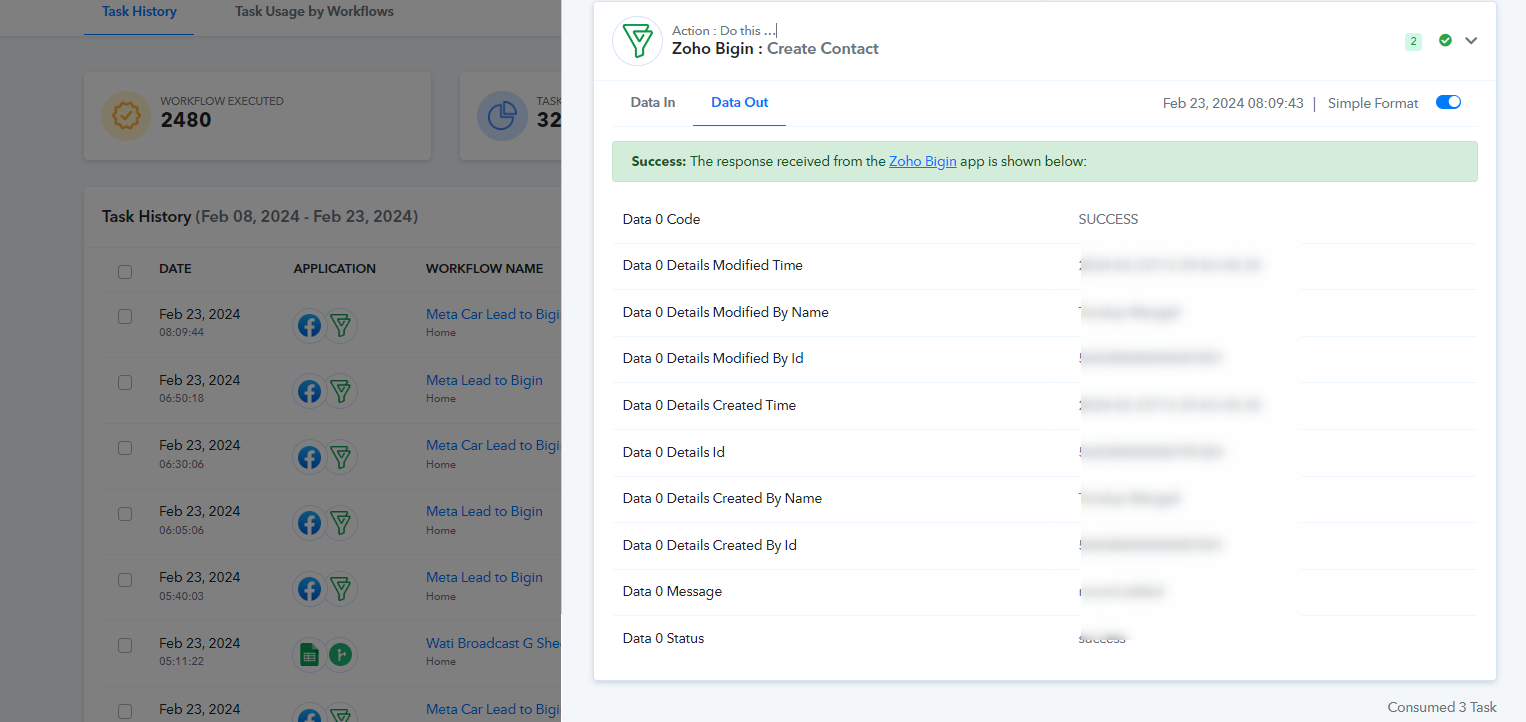Open Meta Car Lead workflow from 06:30:06
The image size is (1526, 722).
click(x=493, y=445)
